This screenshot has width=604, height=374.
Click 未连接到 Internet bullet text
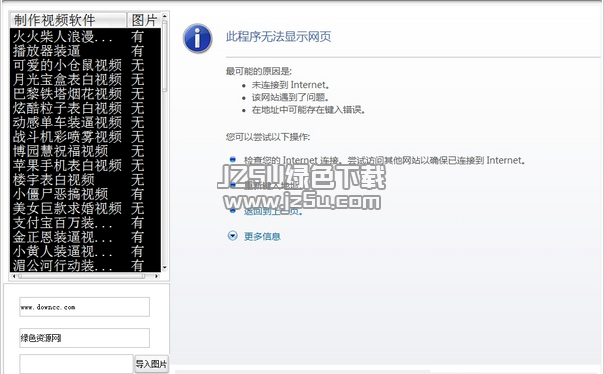coord(290,85)
